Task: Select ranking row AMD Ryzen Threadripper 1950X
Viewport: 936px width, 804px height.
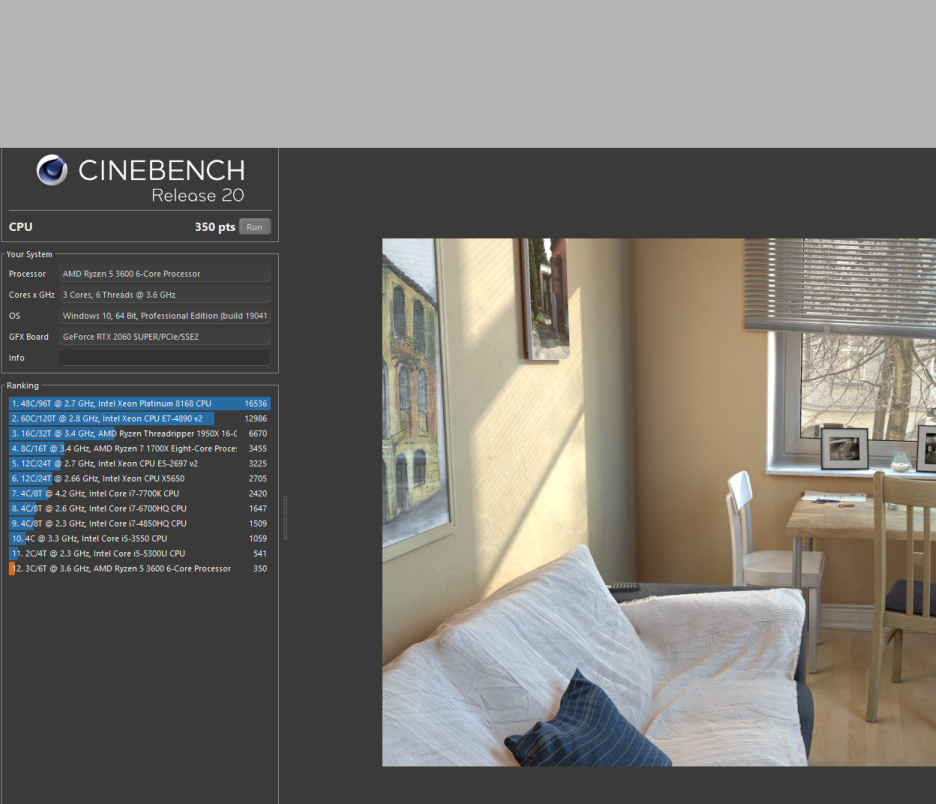Action: (140, 433)
